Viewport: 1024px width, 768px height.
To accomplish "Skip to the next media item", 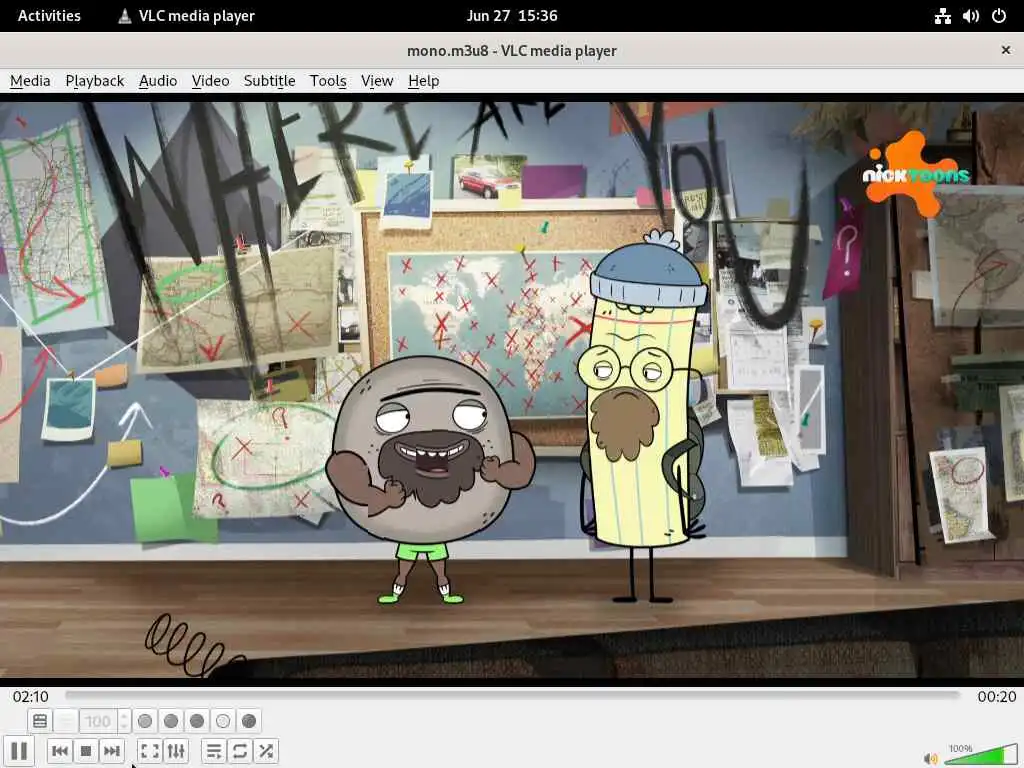I will (x=112, y=751).
